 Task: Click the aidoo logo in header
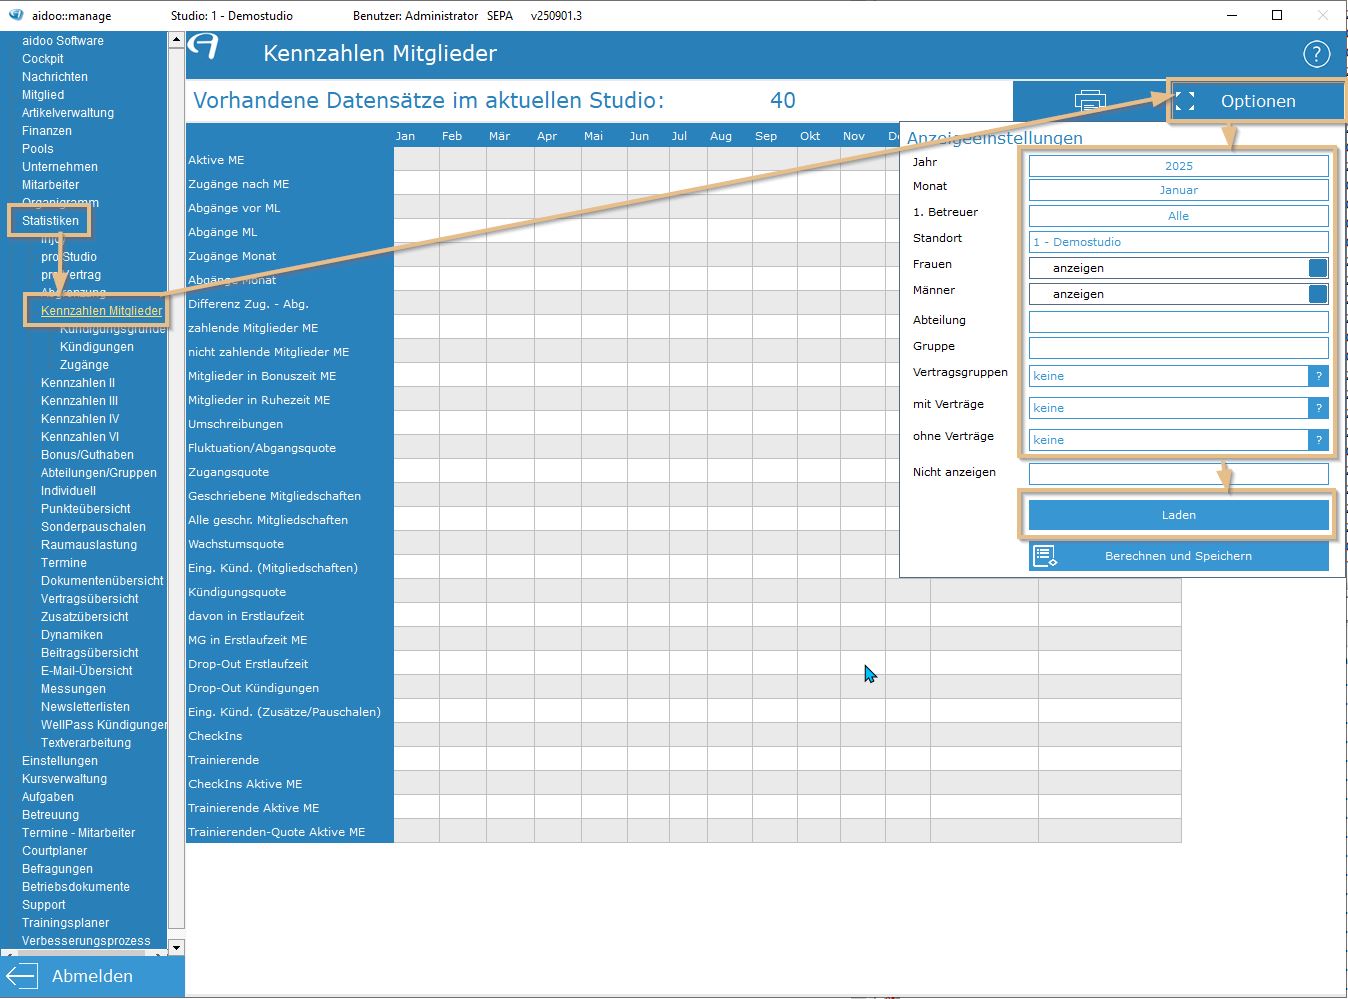204,46
